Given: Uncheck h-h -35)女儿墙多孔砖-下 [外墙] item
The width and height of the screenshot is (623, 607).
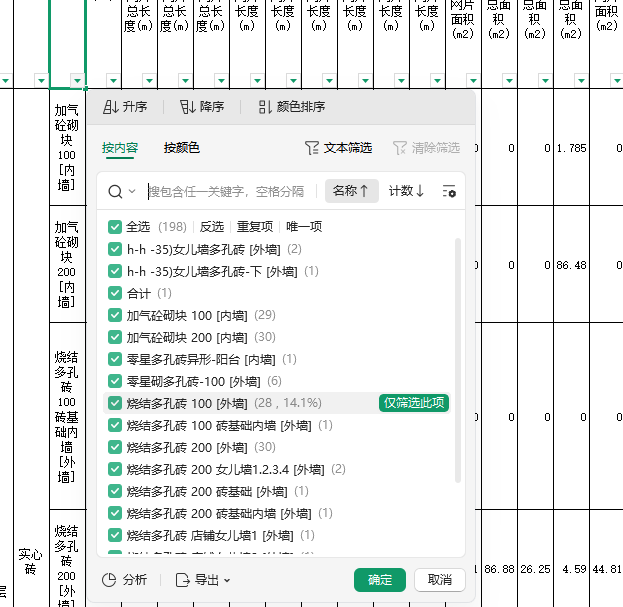Looking at the screenshot, I should pyautogui.click(x=115, y=271).
